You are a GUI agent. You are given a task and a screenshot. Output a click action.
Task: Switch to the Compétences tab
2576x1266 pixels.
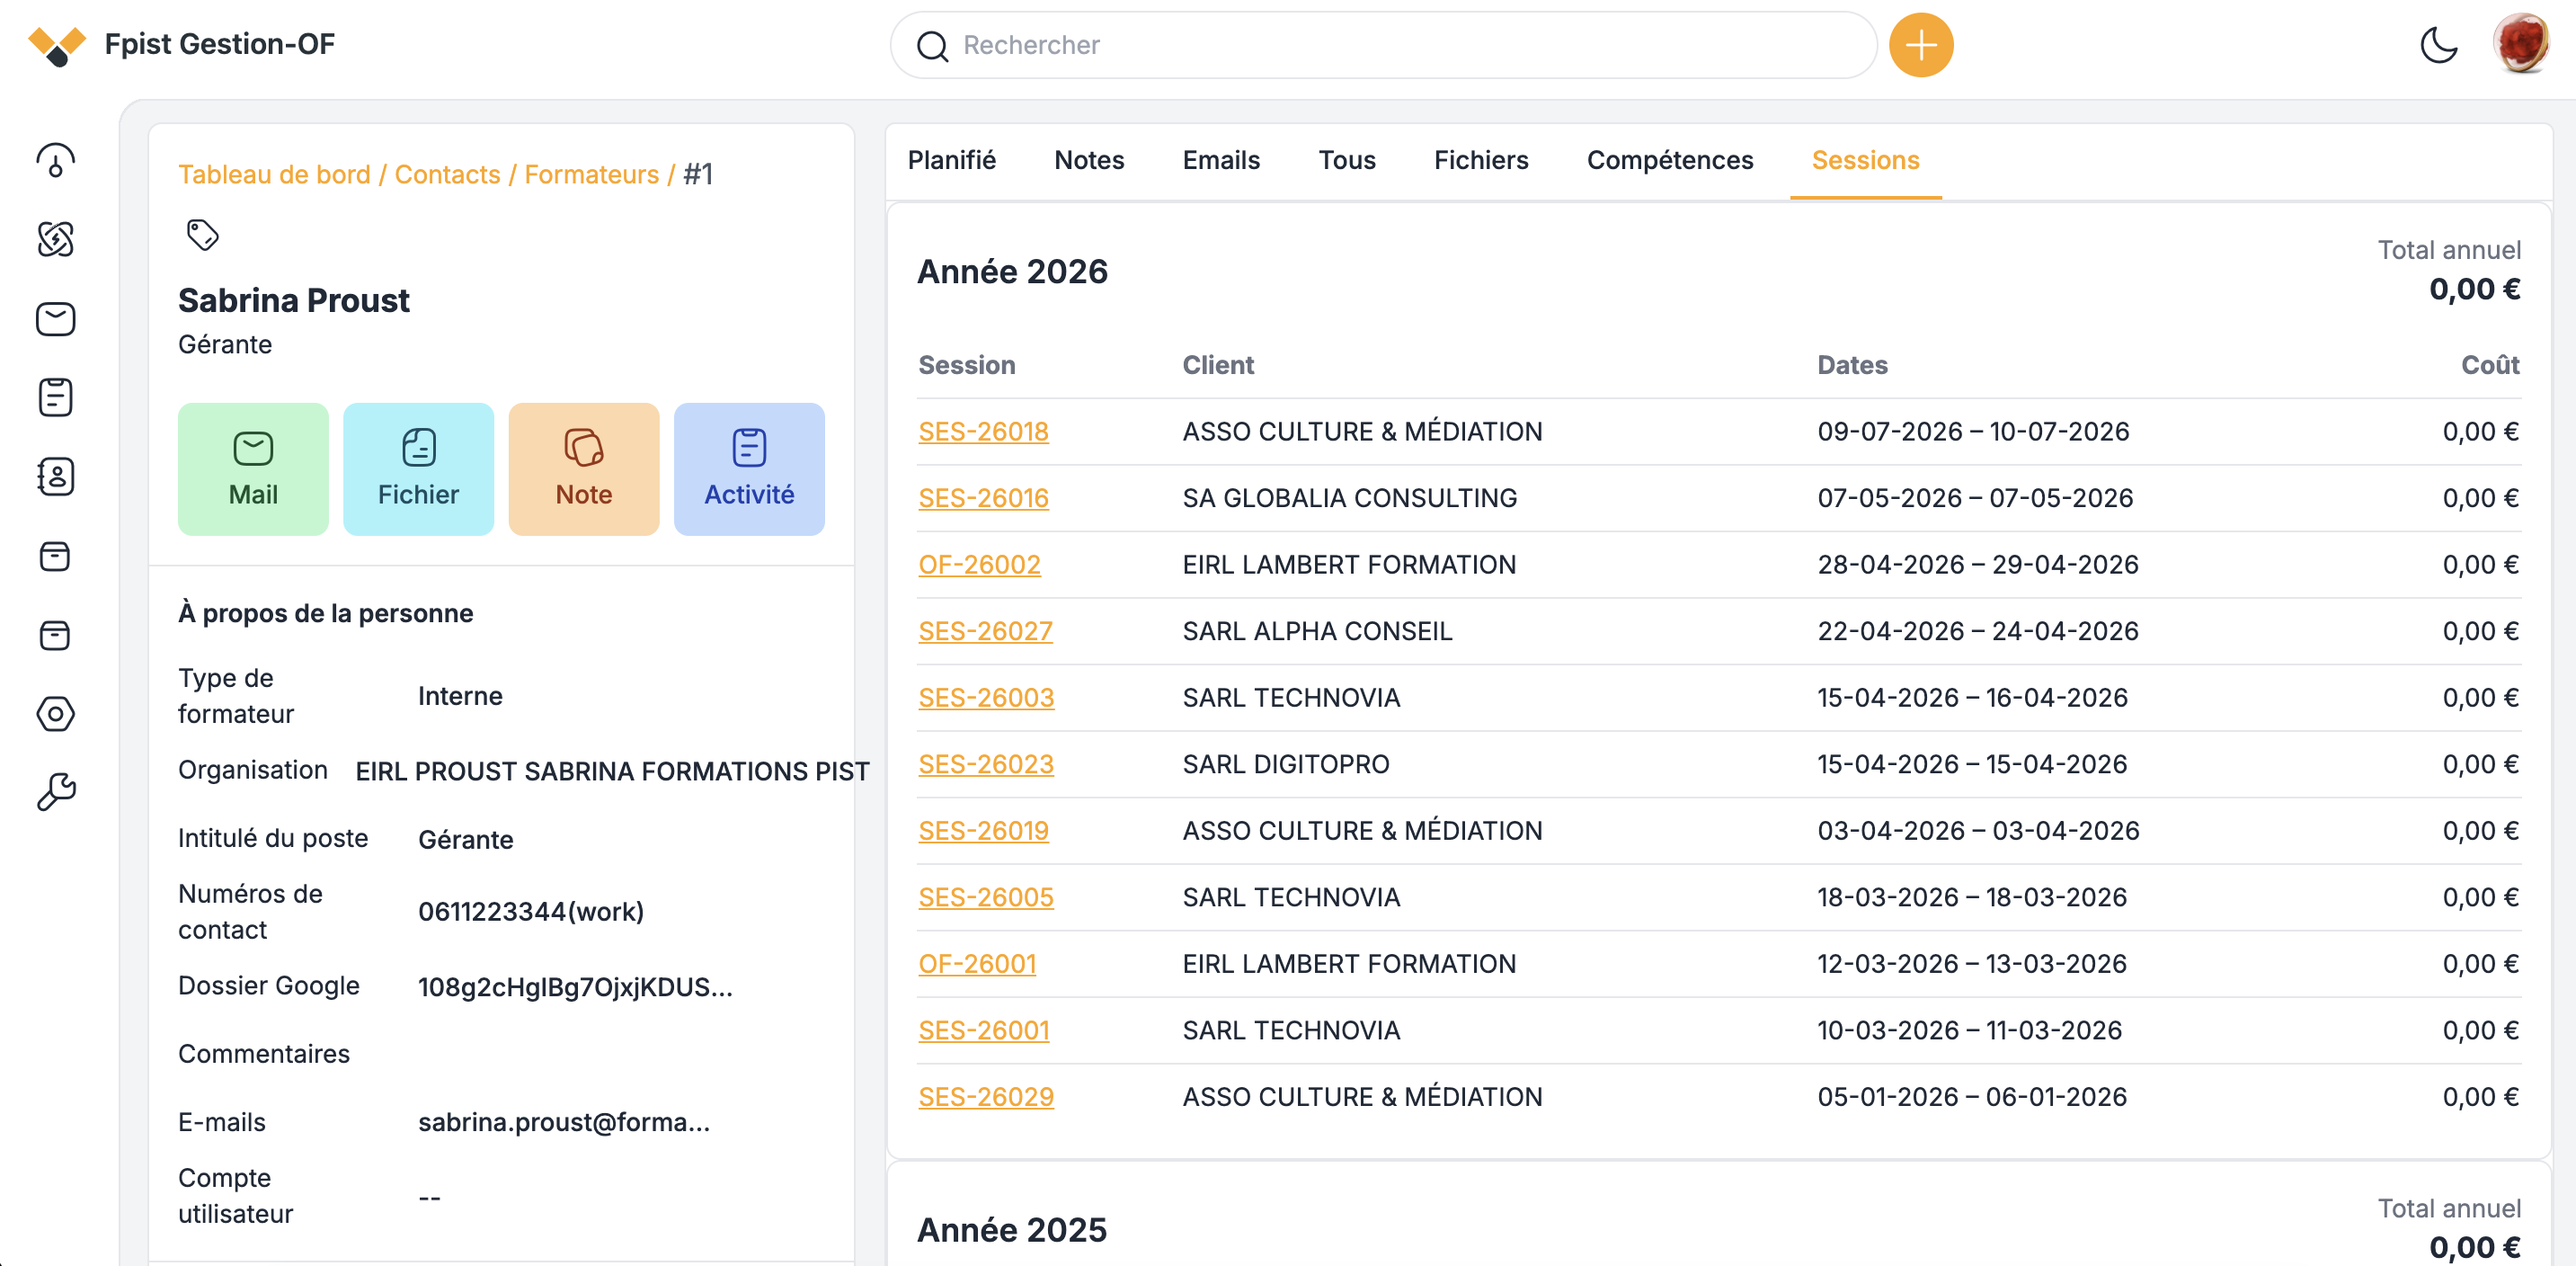point(1669,160)
